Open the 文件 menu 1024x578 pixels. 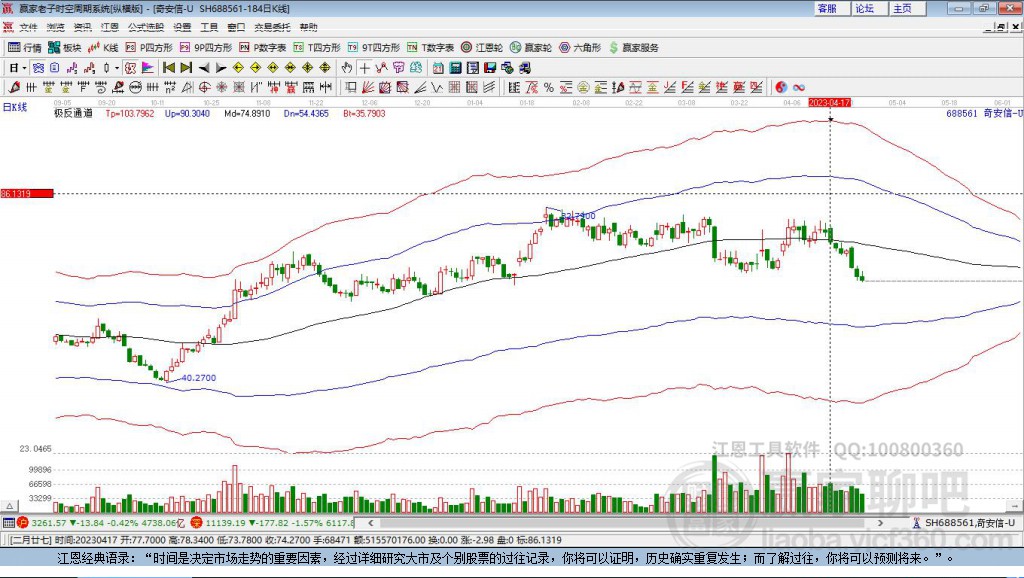coord(28,27)
